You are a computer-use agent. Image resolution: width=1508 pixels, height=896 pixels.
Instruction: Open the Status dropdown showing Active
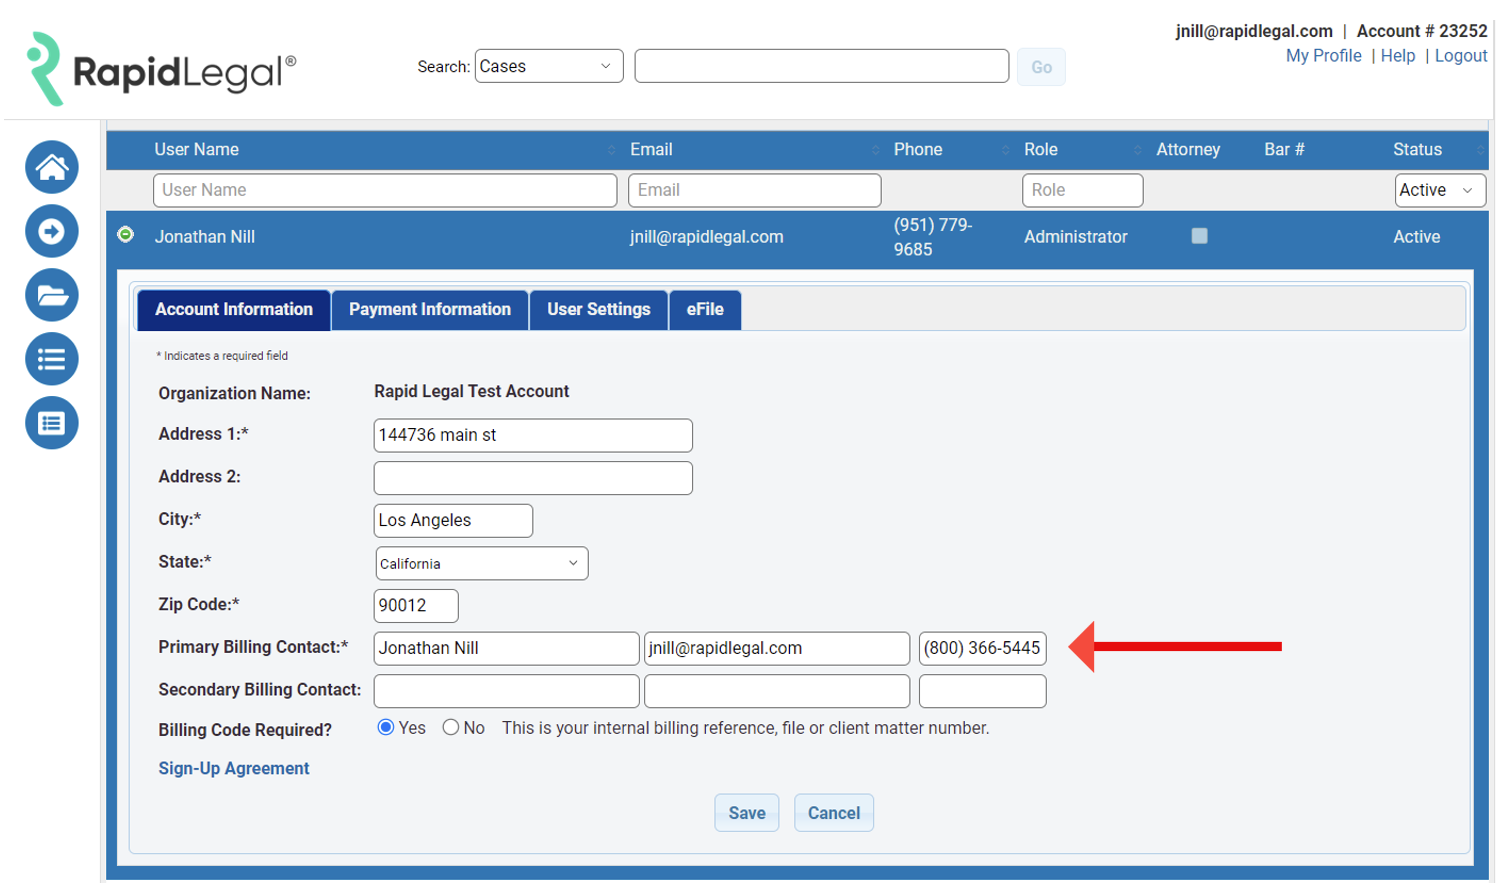pyautogui.click(x=1439, y=190)
